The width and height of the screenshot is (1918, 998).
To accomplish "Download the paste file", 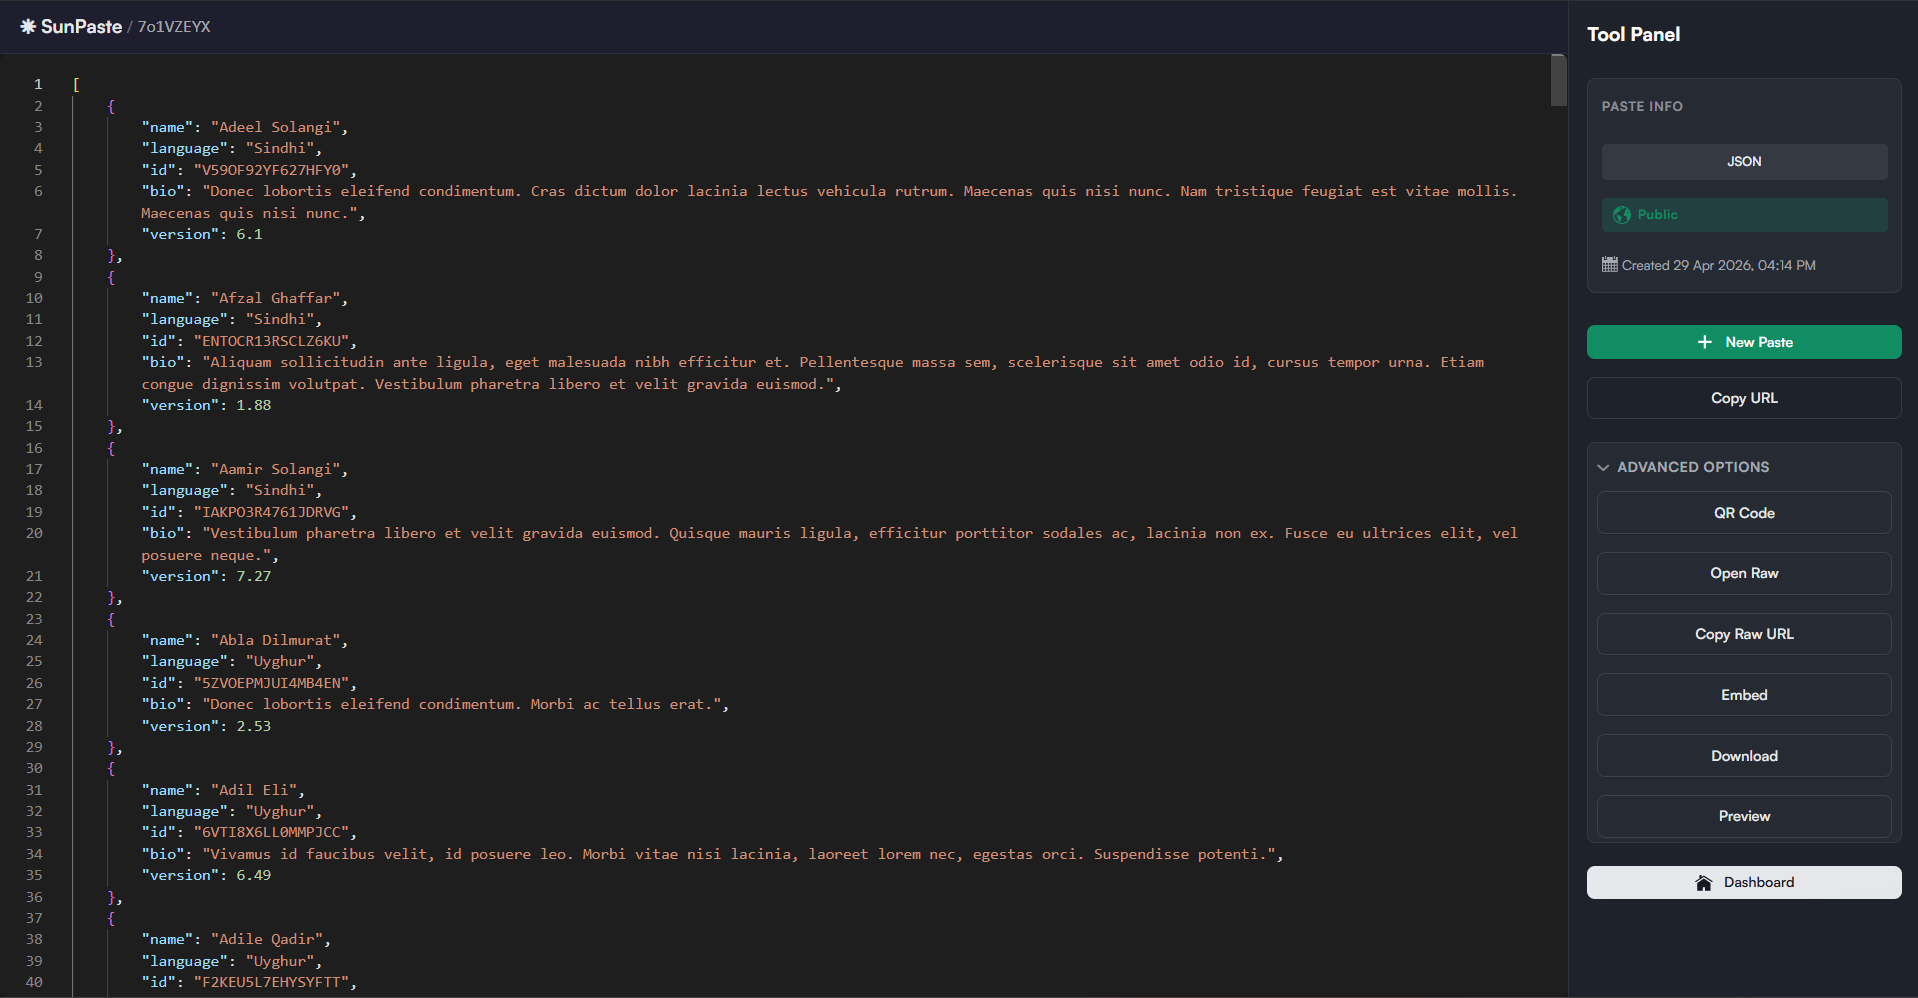I will point(1744,756).
